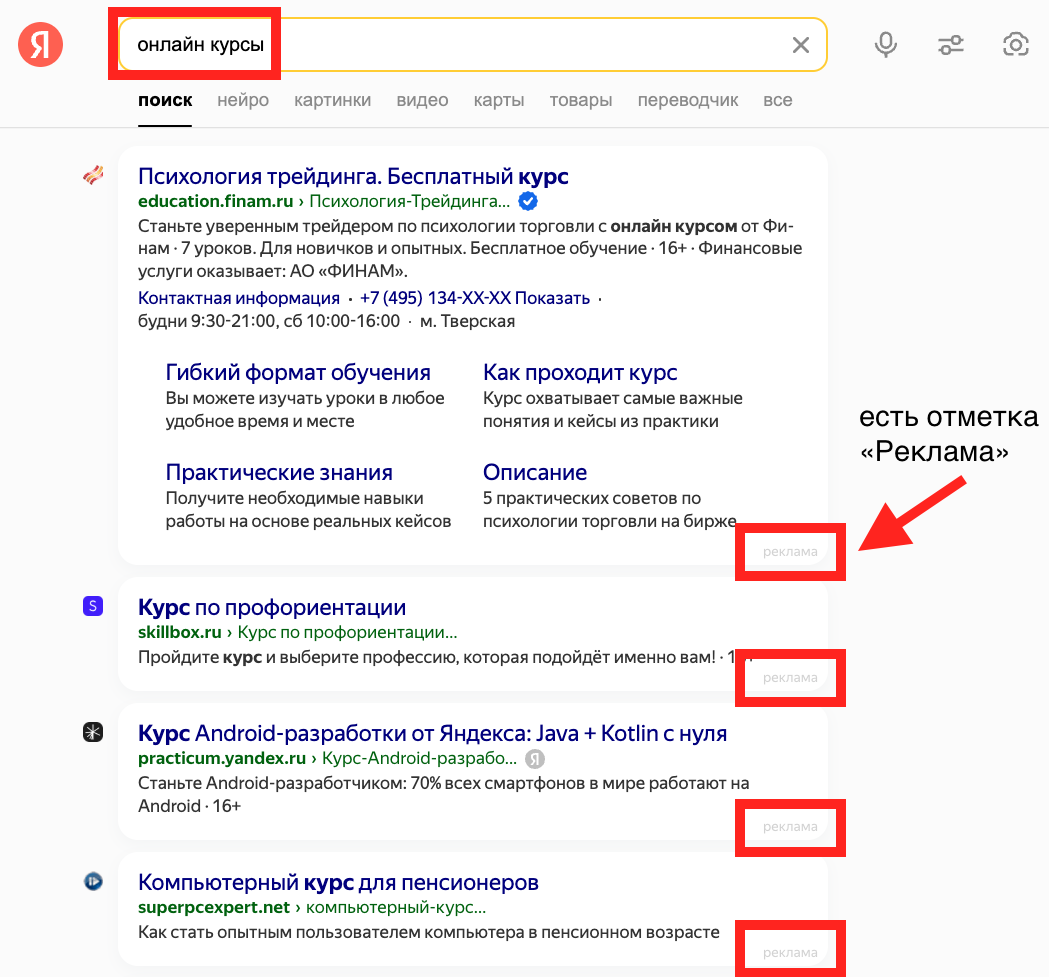The width and height of the screenshot is (1049, 977).
Task: Open sitelink «Описание»
Action: pos(535,472)
